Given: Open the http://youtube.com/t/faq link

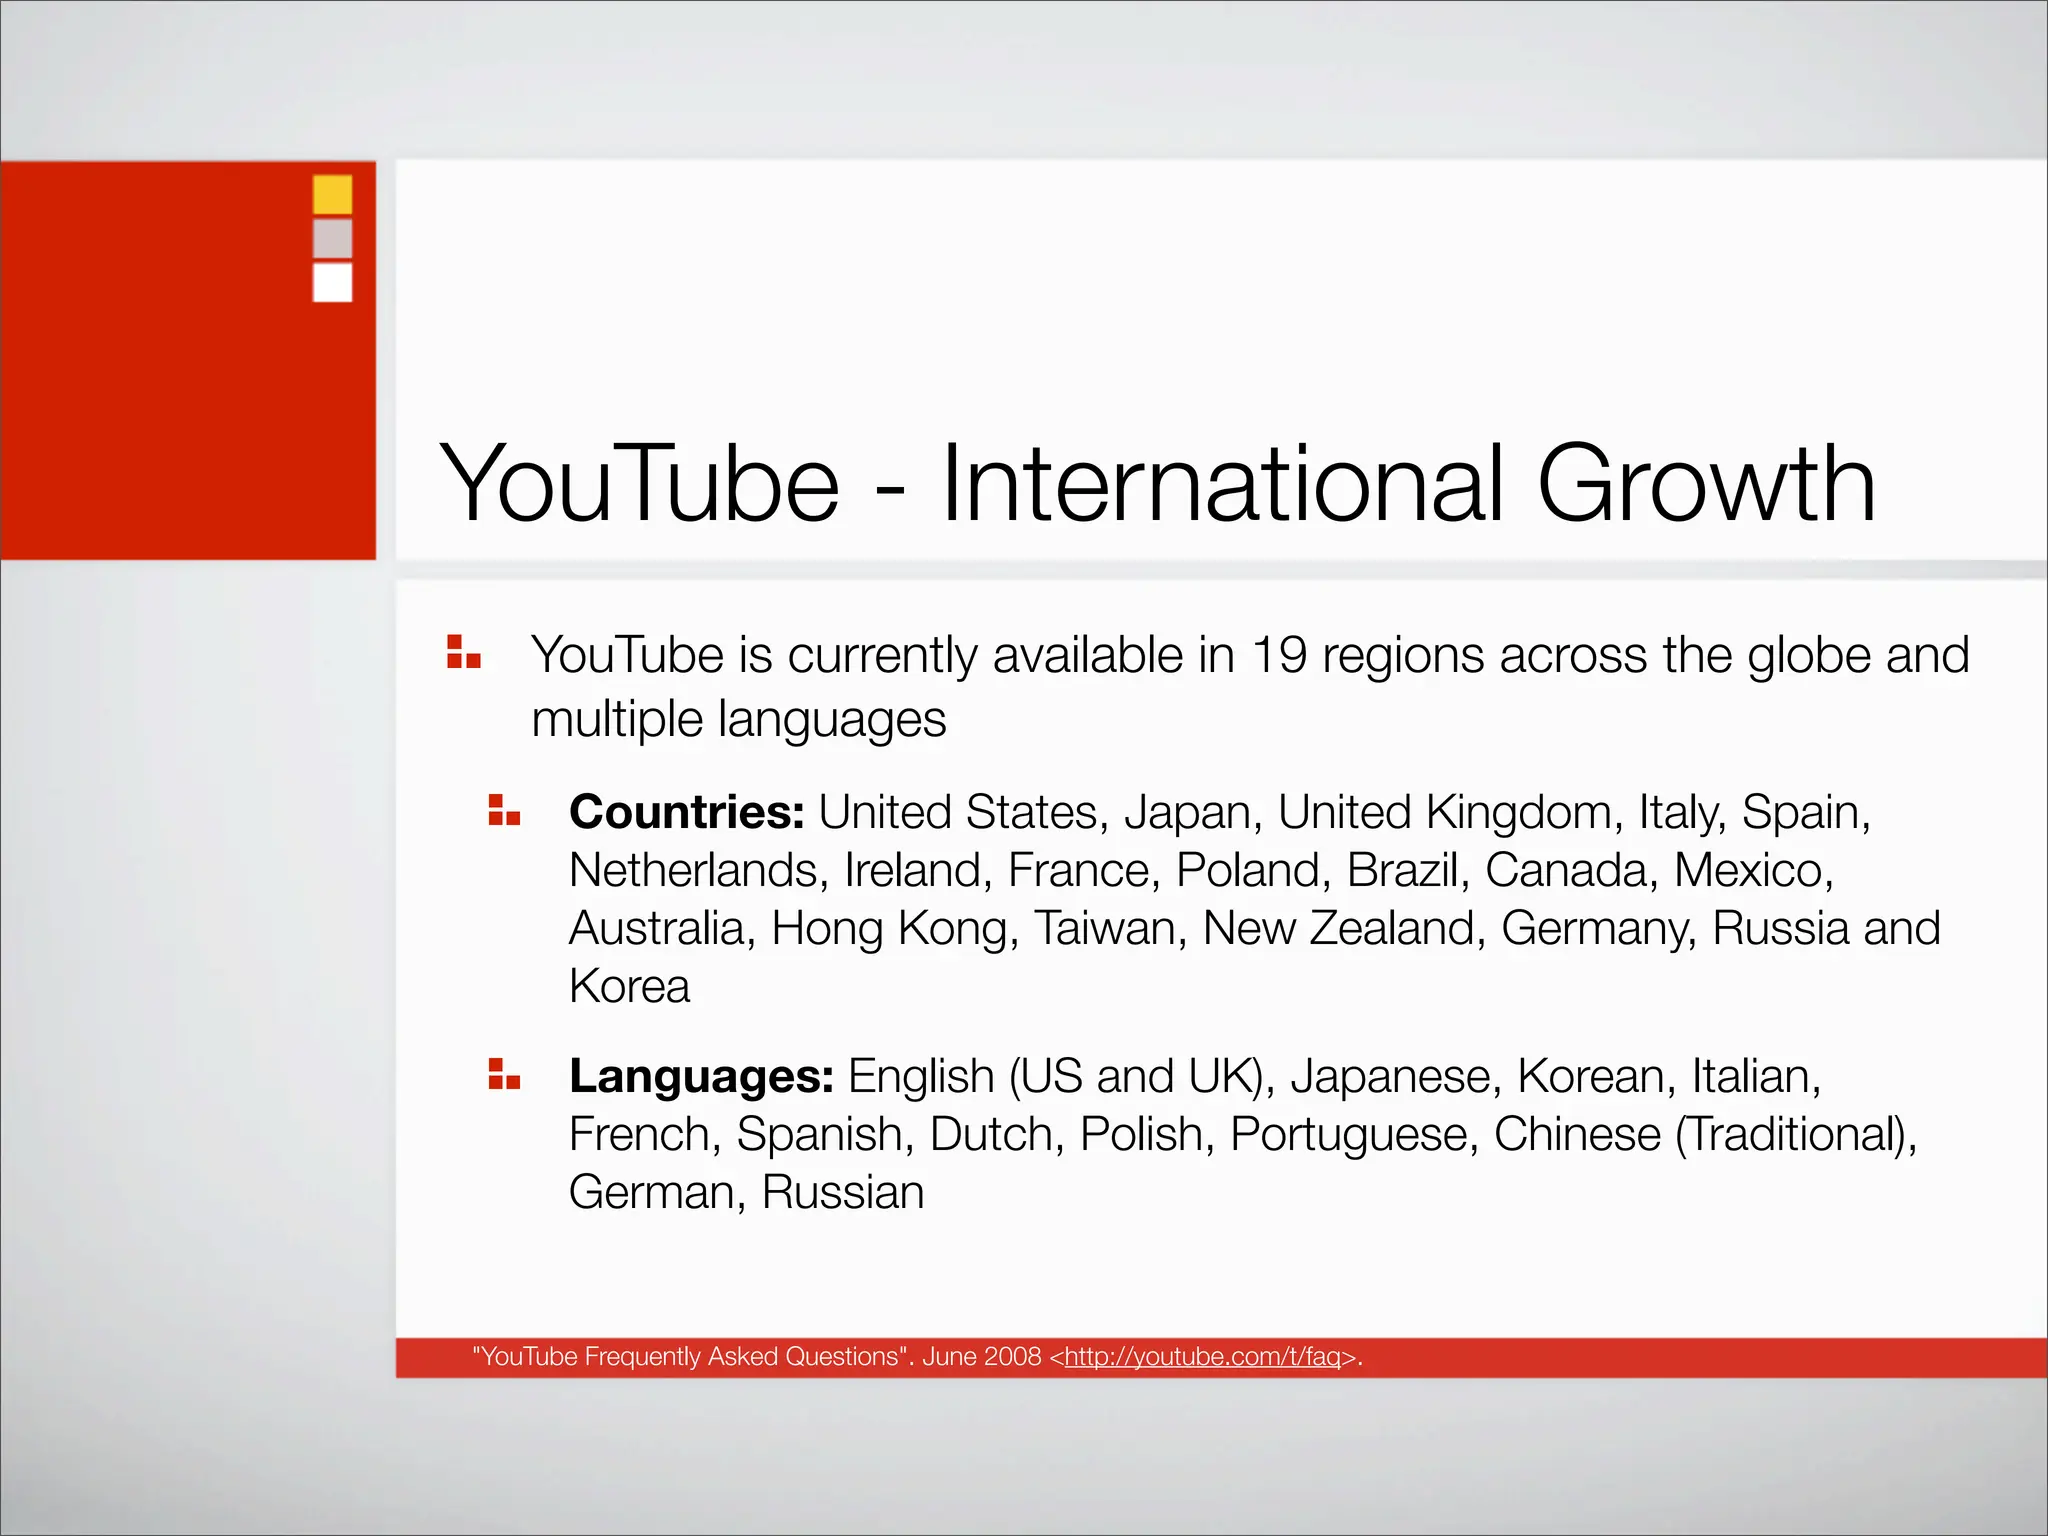Looking at the screenshot, I should [x=1202, y=1357].
